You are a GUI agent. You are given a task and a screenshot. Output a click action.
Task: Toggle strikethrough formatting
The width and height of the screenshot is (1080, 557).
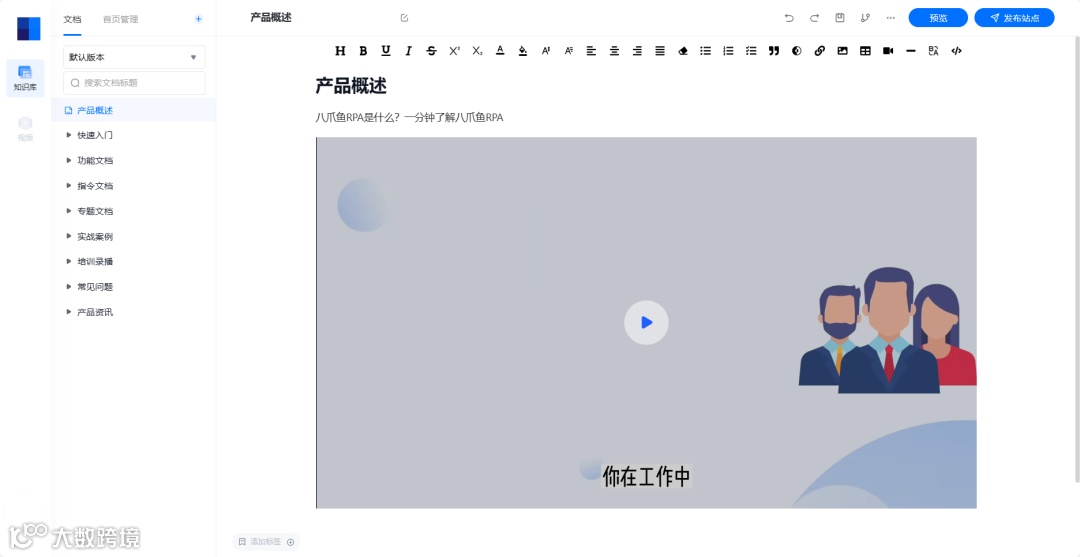[431, 50]
